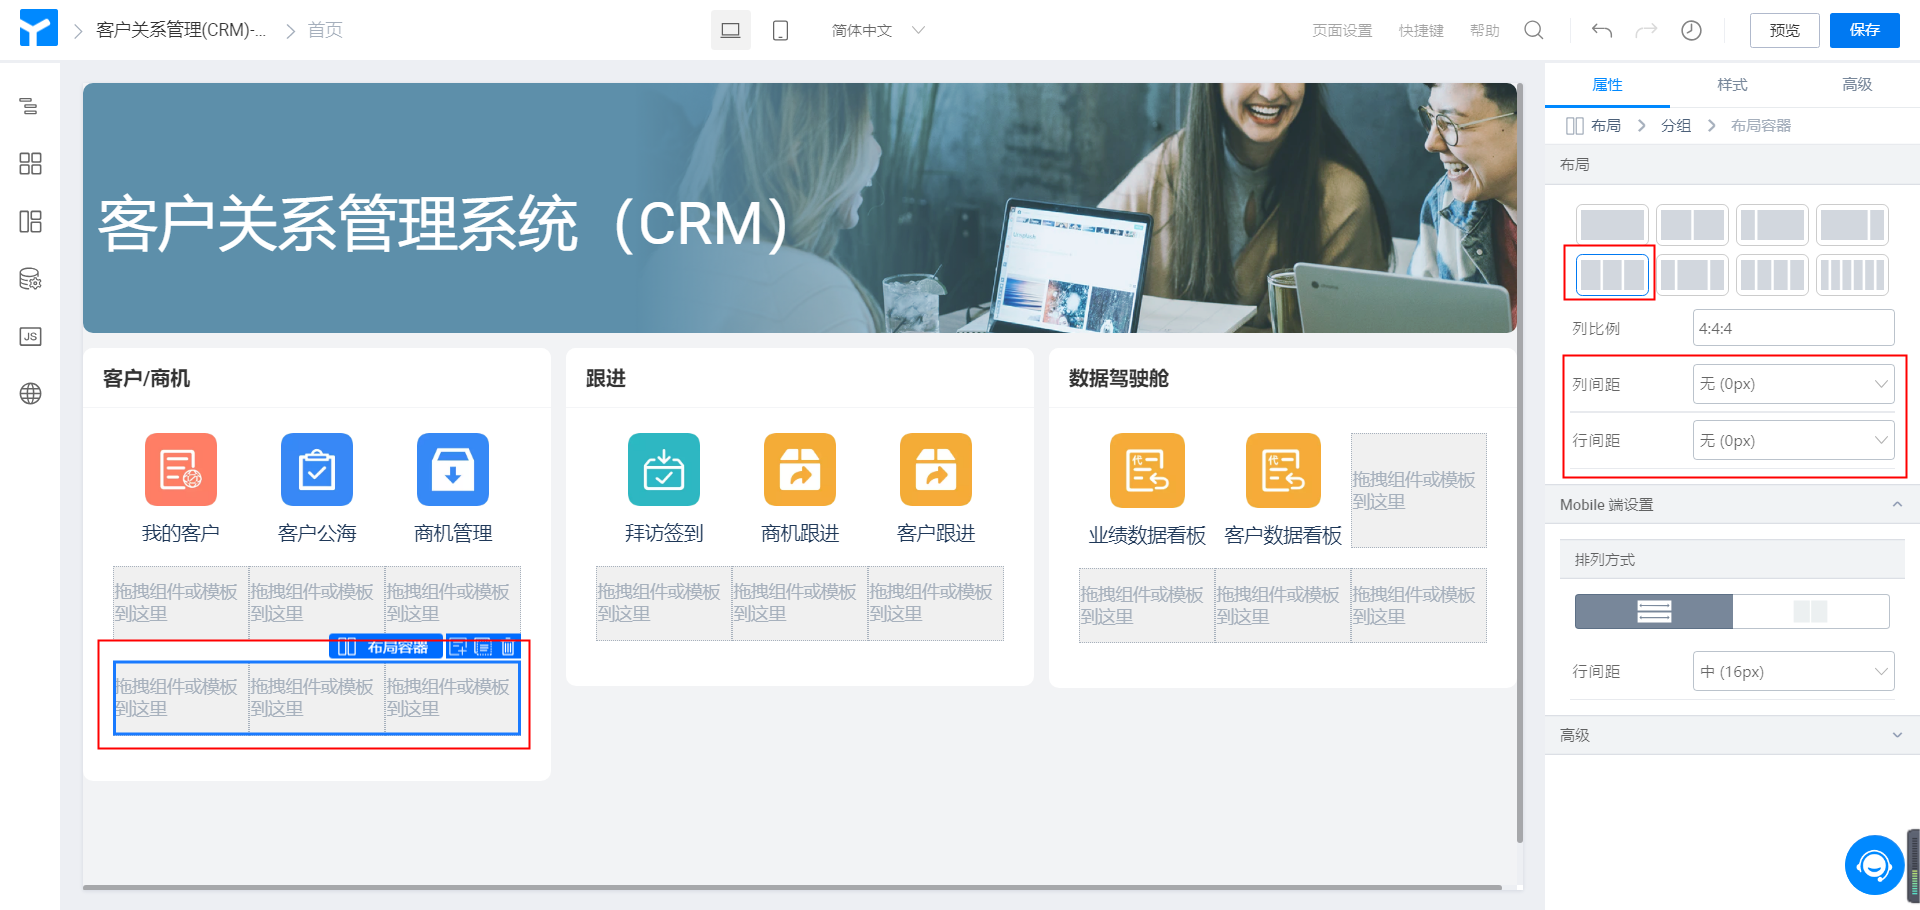Choose the single-column layout option
Viewport: 1920px width, 910px height.
pos(1612,225)
